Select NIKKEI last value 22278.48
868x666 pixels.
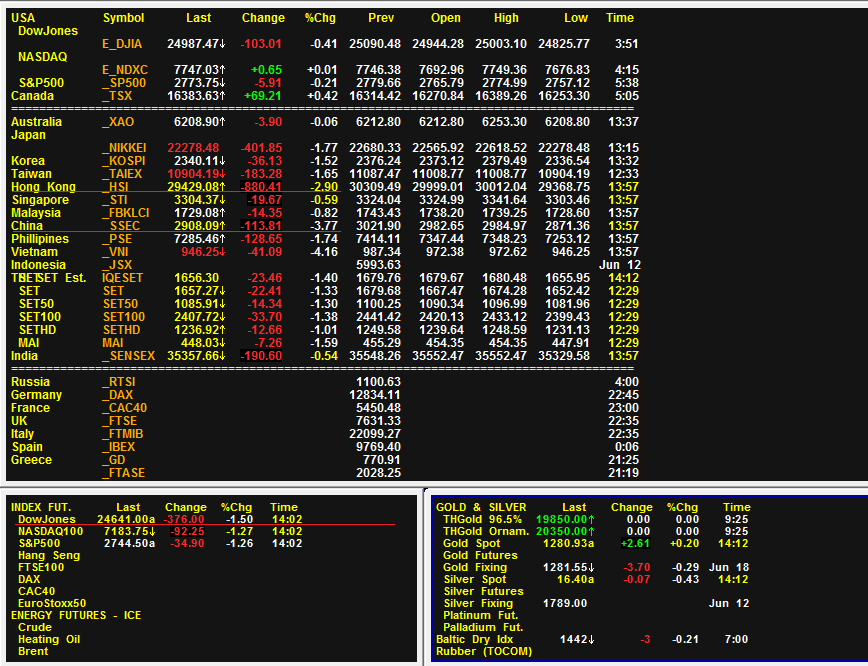pos(193,148)
